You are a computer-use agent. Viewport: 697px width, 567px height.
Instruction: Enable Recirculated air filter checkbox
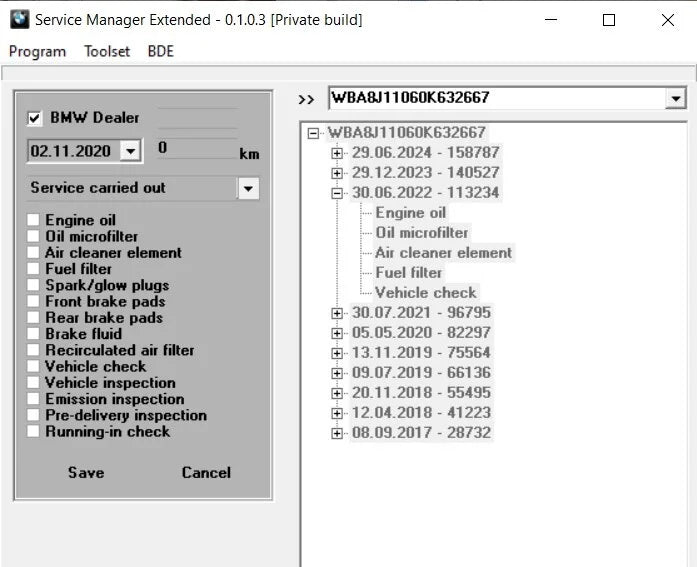click(x=33, y=350)
